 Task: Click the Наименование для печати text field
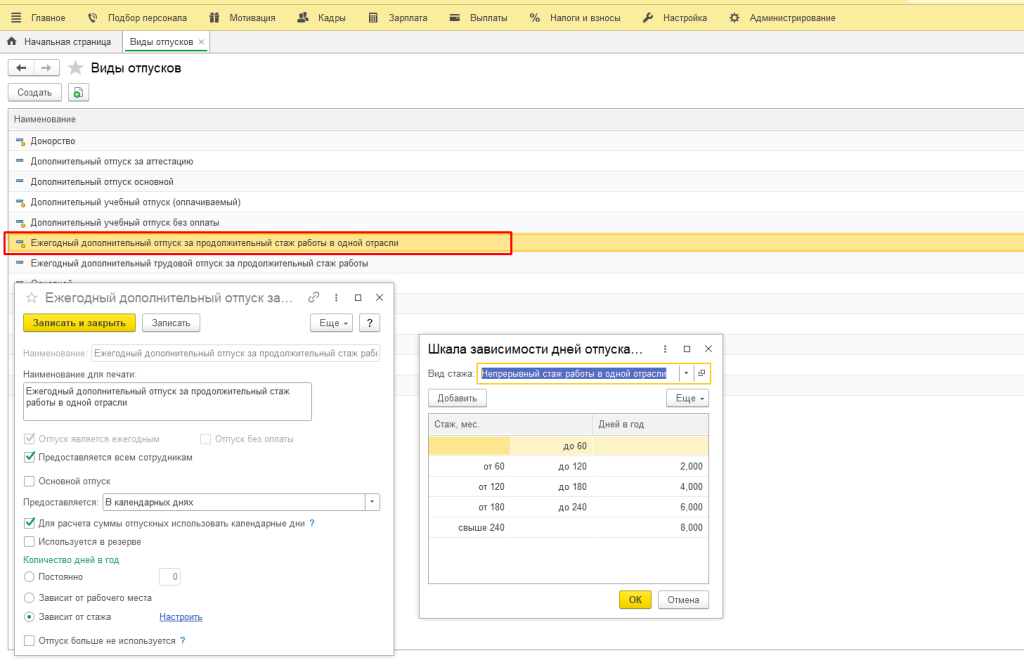tap(167, 401)
